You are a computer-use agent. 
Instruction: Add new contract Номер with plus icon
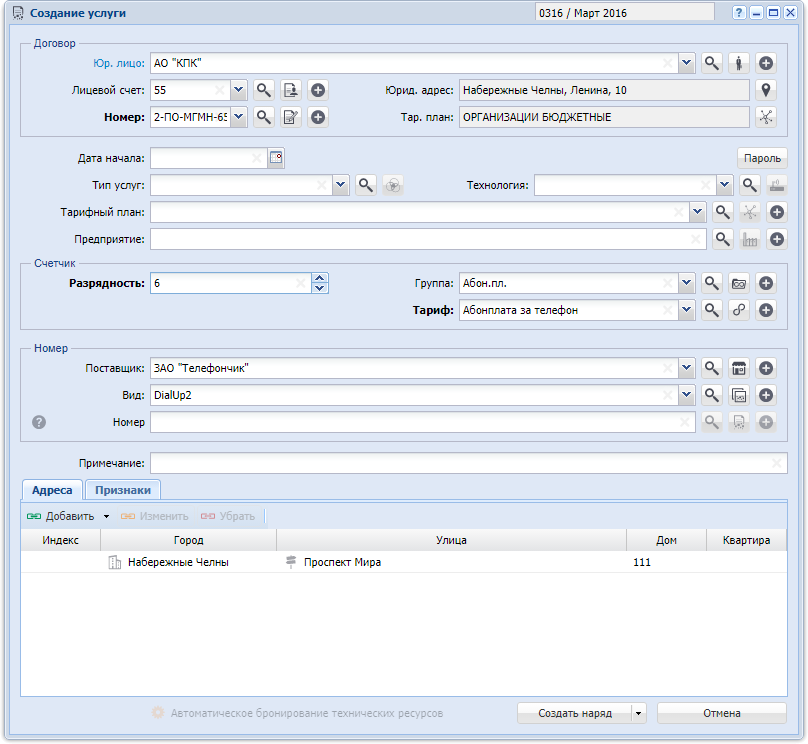[318, 117]
